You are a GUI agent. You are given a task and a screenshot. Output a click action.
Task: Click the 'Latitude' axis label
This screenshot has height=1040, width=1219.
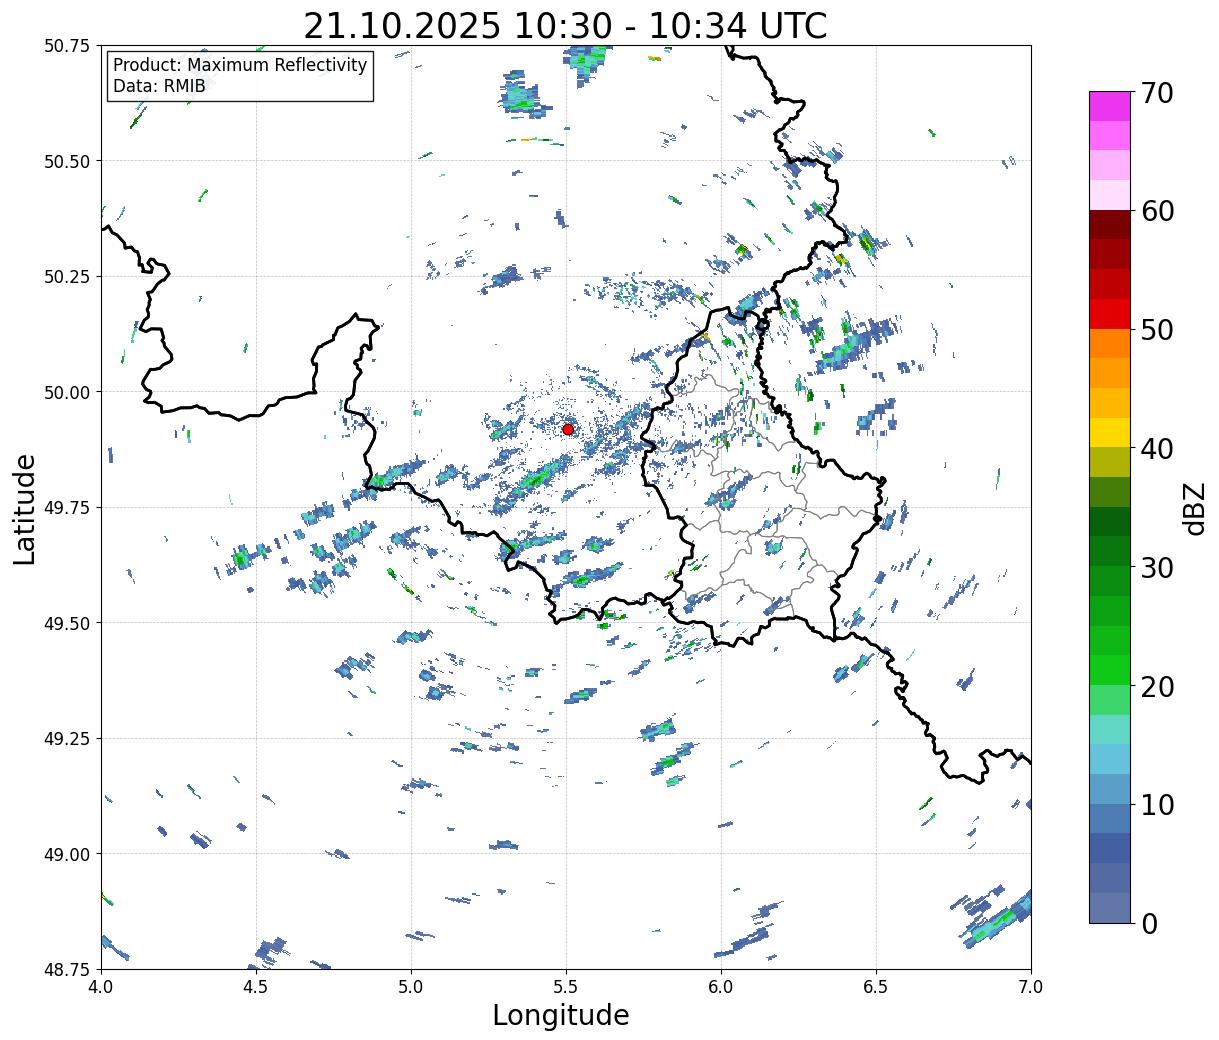pos(25,508)
